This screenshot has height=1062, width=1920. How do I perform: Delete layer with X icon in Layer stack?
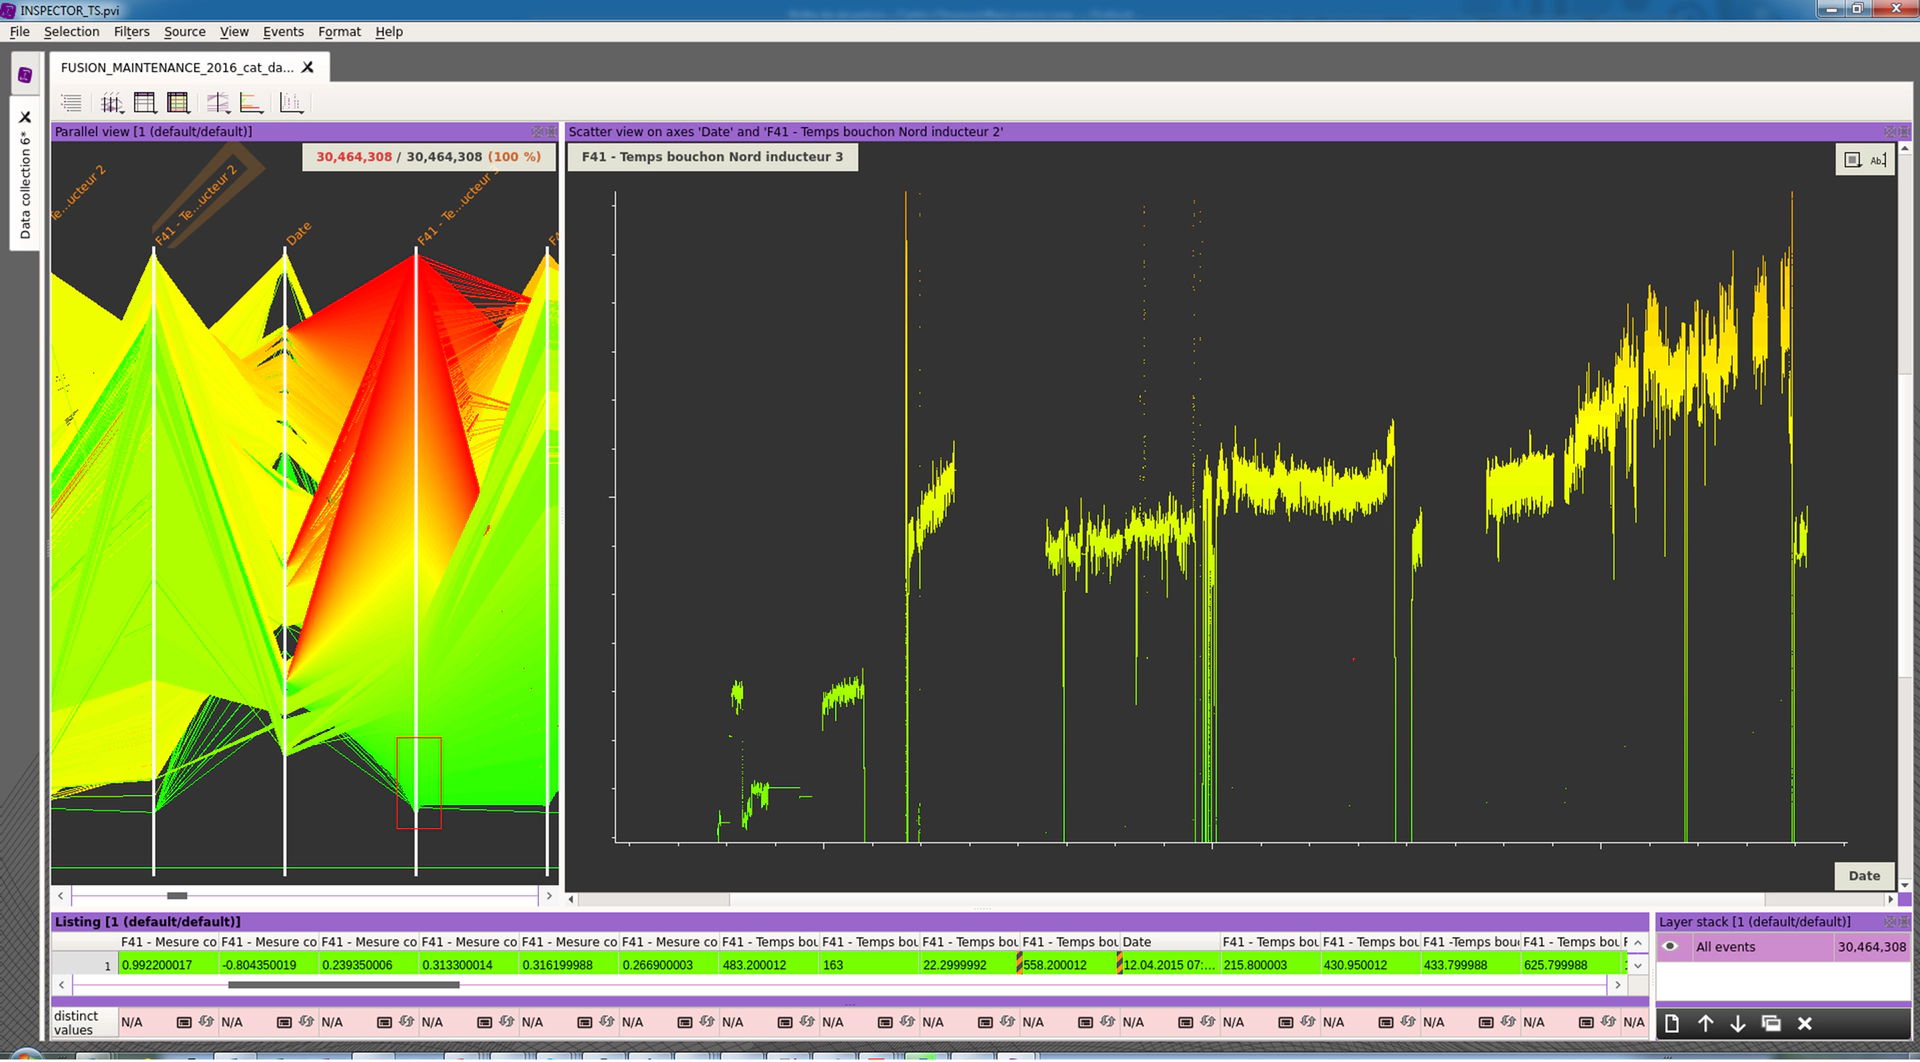1805,1023
